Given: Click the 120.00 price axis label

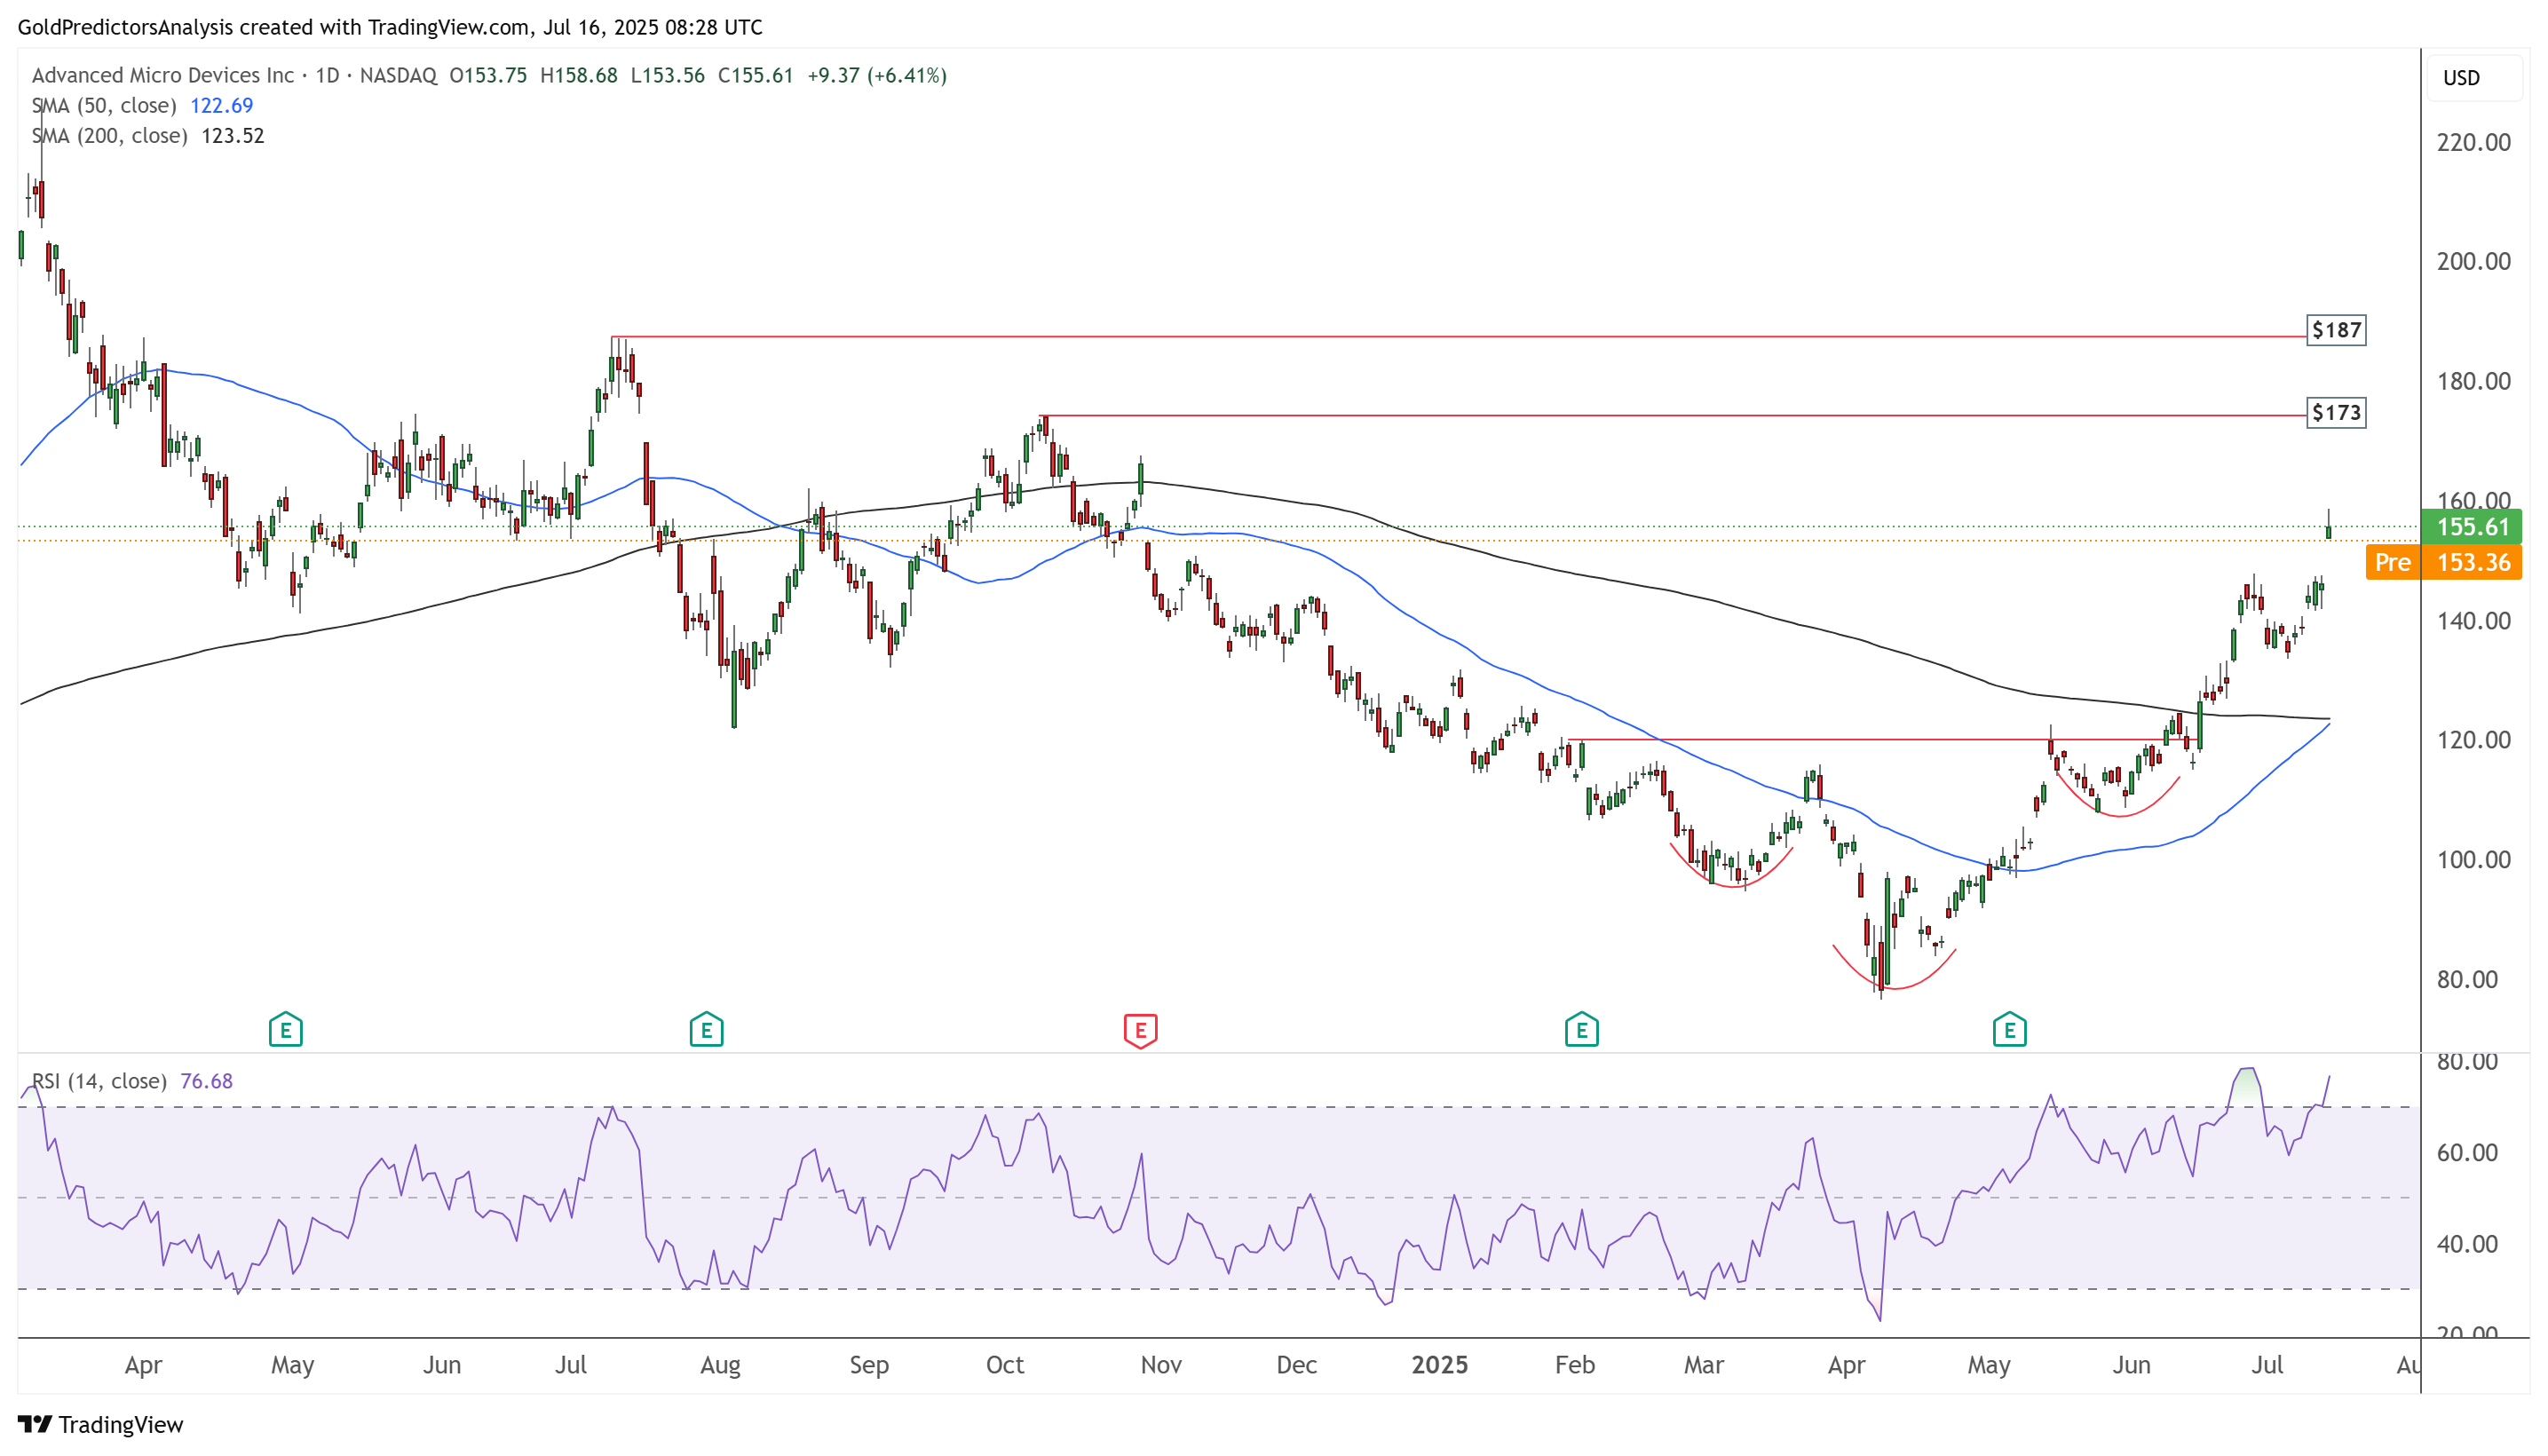Looking at the screenshot, I should point(2473,740).
